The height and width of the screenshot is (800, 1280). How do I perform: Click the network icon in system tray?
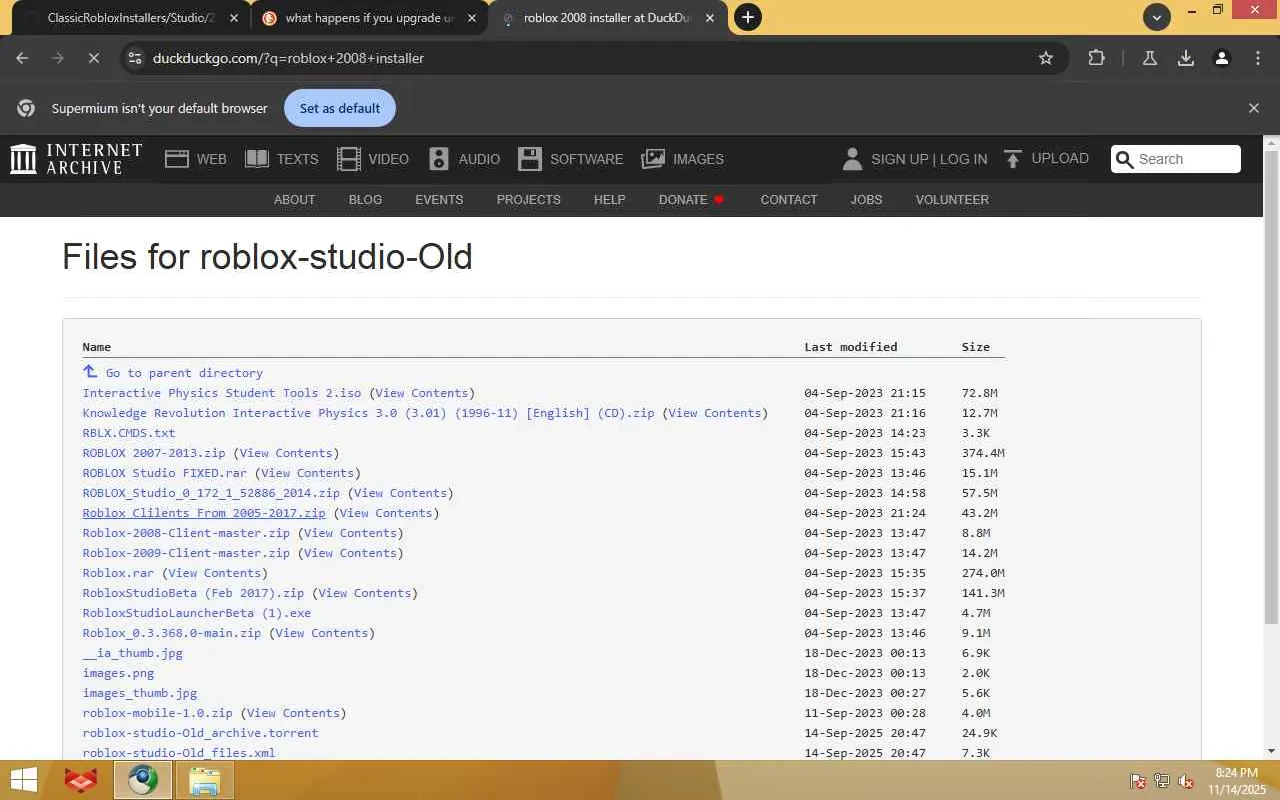pos(1162,781)
